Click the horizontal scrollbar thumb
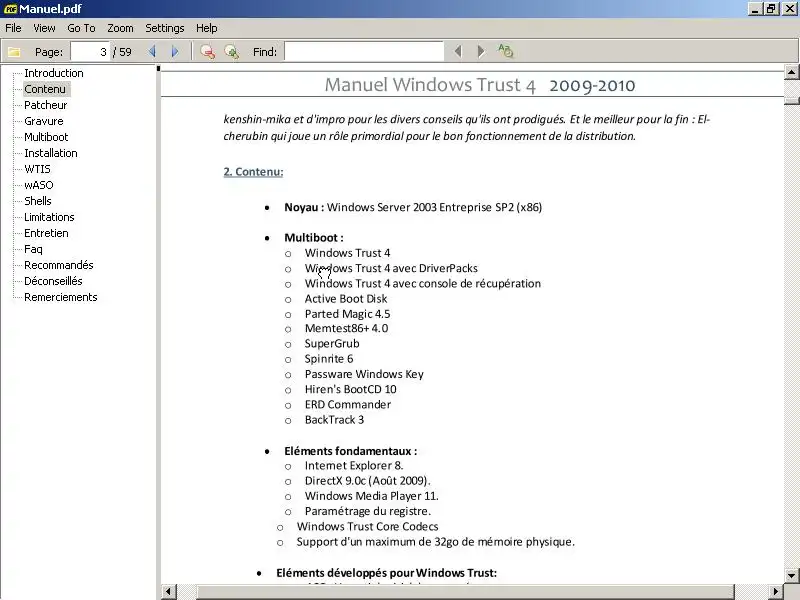800x600 pixels. tap(465, 592)
